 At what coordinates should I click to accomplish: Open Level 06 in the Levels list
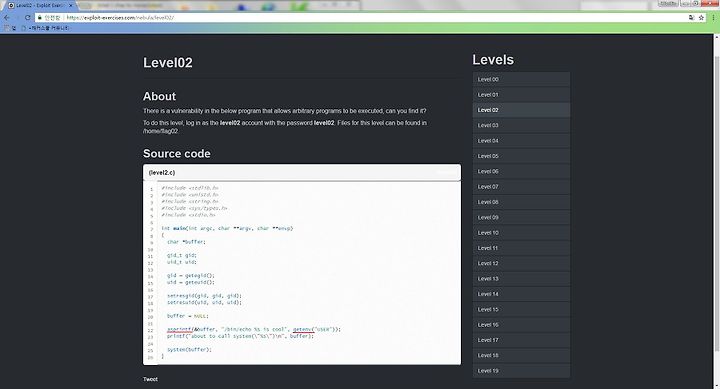pyautogui.click(x=521, y=171)
